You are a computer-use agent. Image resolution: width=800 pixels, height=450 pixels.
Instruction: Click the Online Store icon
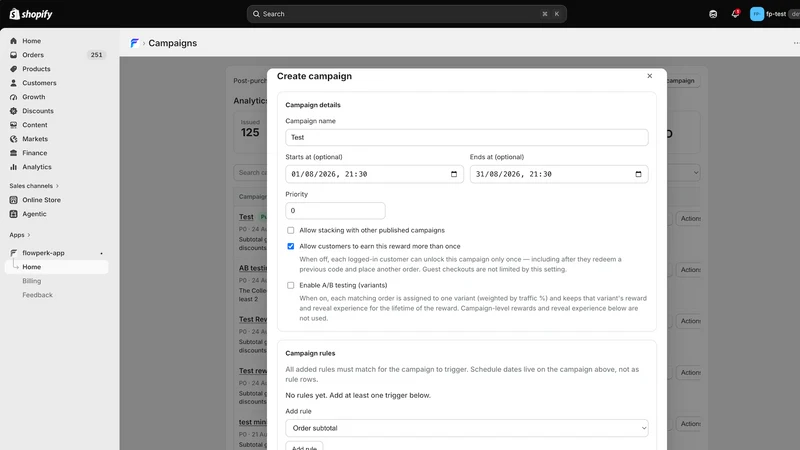tap(13, 200)
